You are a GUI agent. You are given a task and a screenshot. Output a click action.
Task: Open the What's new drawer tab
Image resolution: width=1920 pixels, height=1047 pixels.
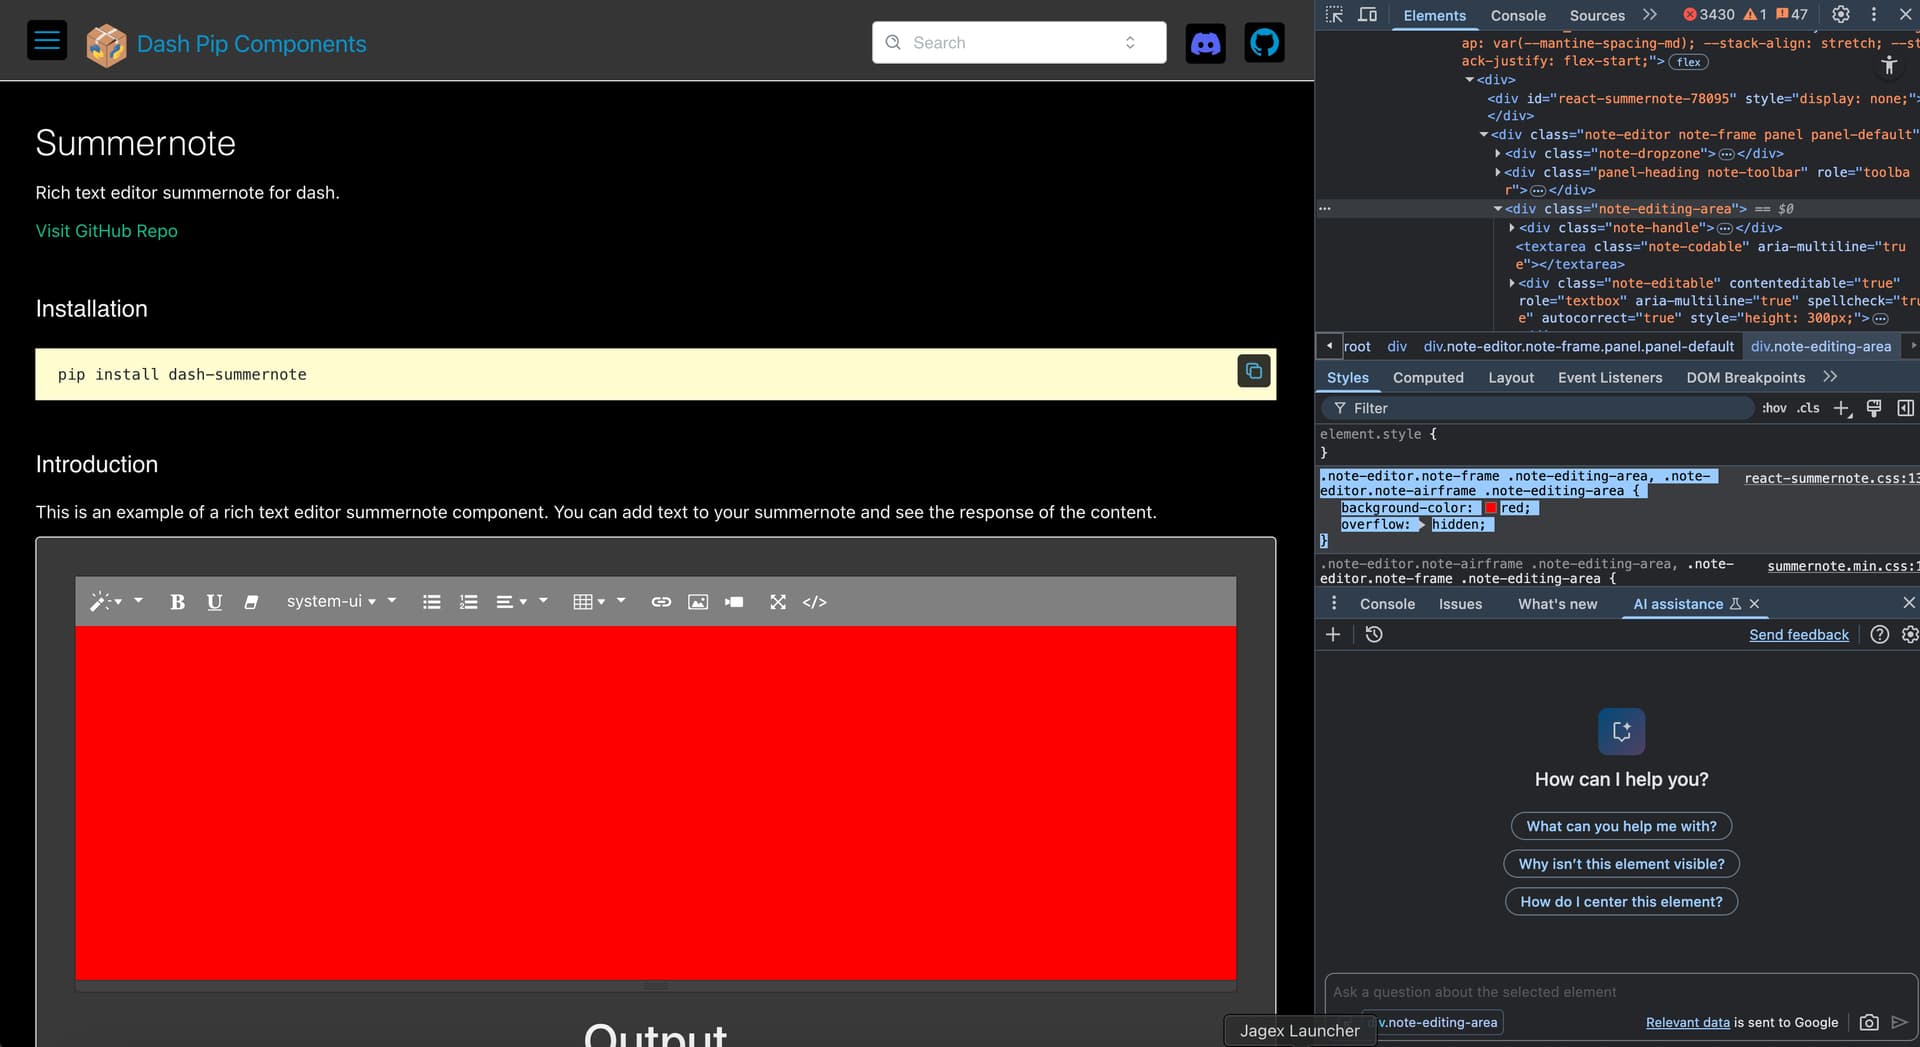coord(1557,604)
